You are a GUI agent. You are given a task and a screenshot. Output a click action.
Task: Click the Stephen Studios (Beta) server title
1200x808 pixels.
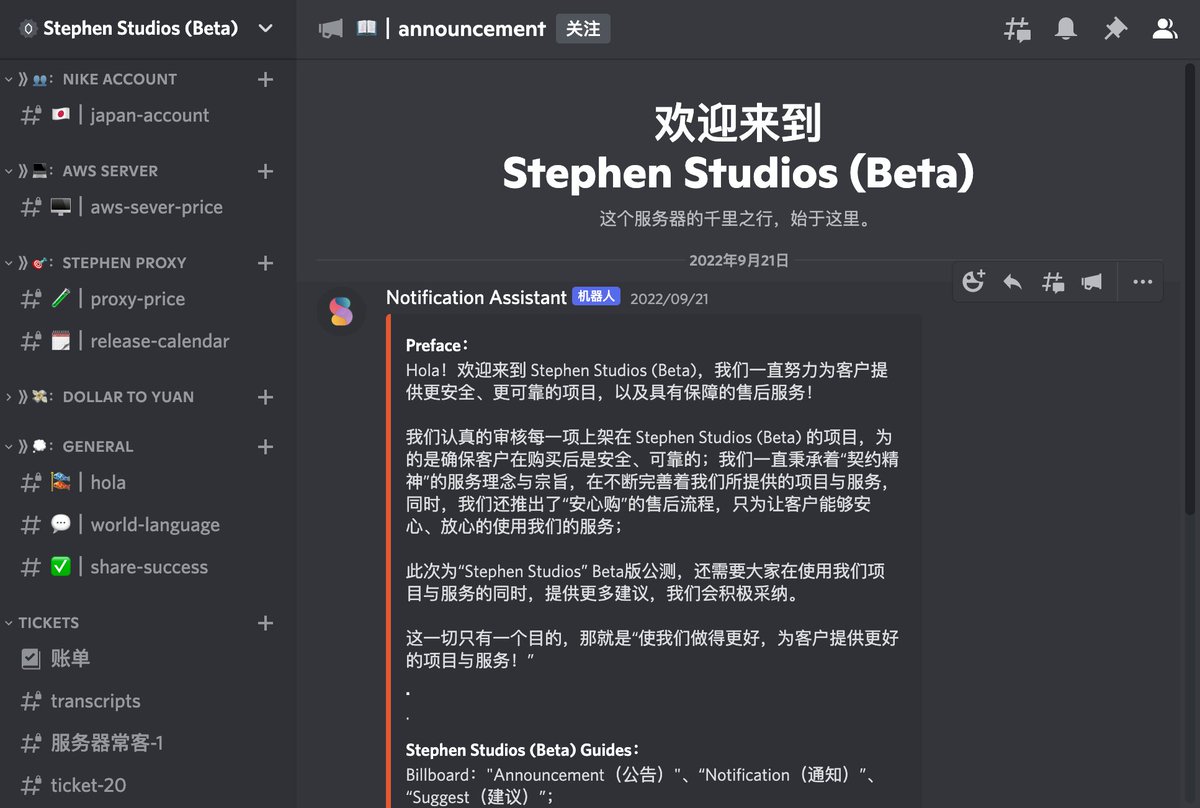click(141, 29)
